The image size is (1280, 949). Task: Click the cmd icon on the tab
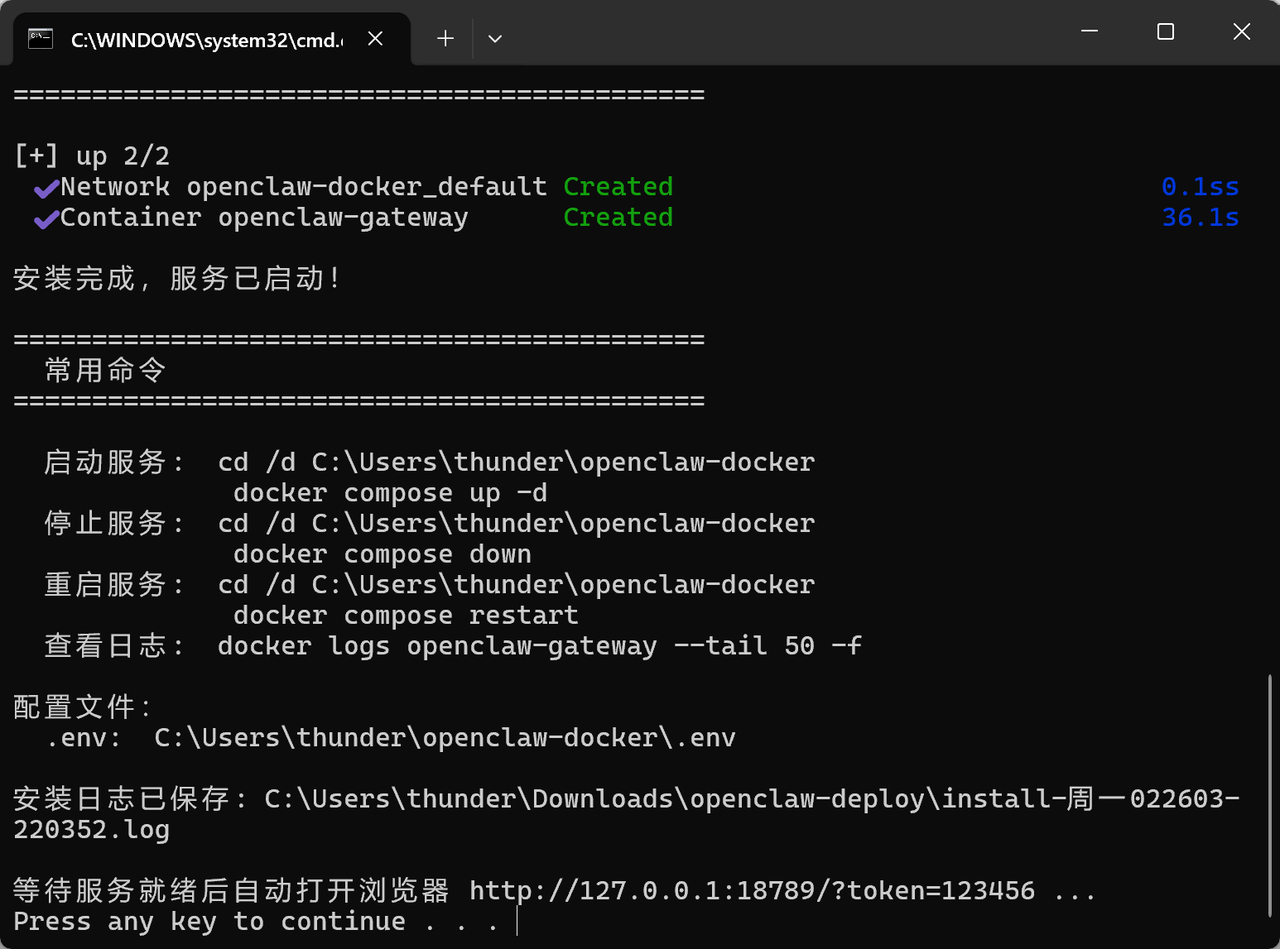41,39
